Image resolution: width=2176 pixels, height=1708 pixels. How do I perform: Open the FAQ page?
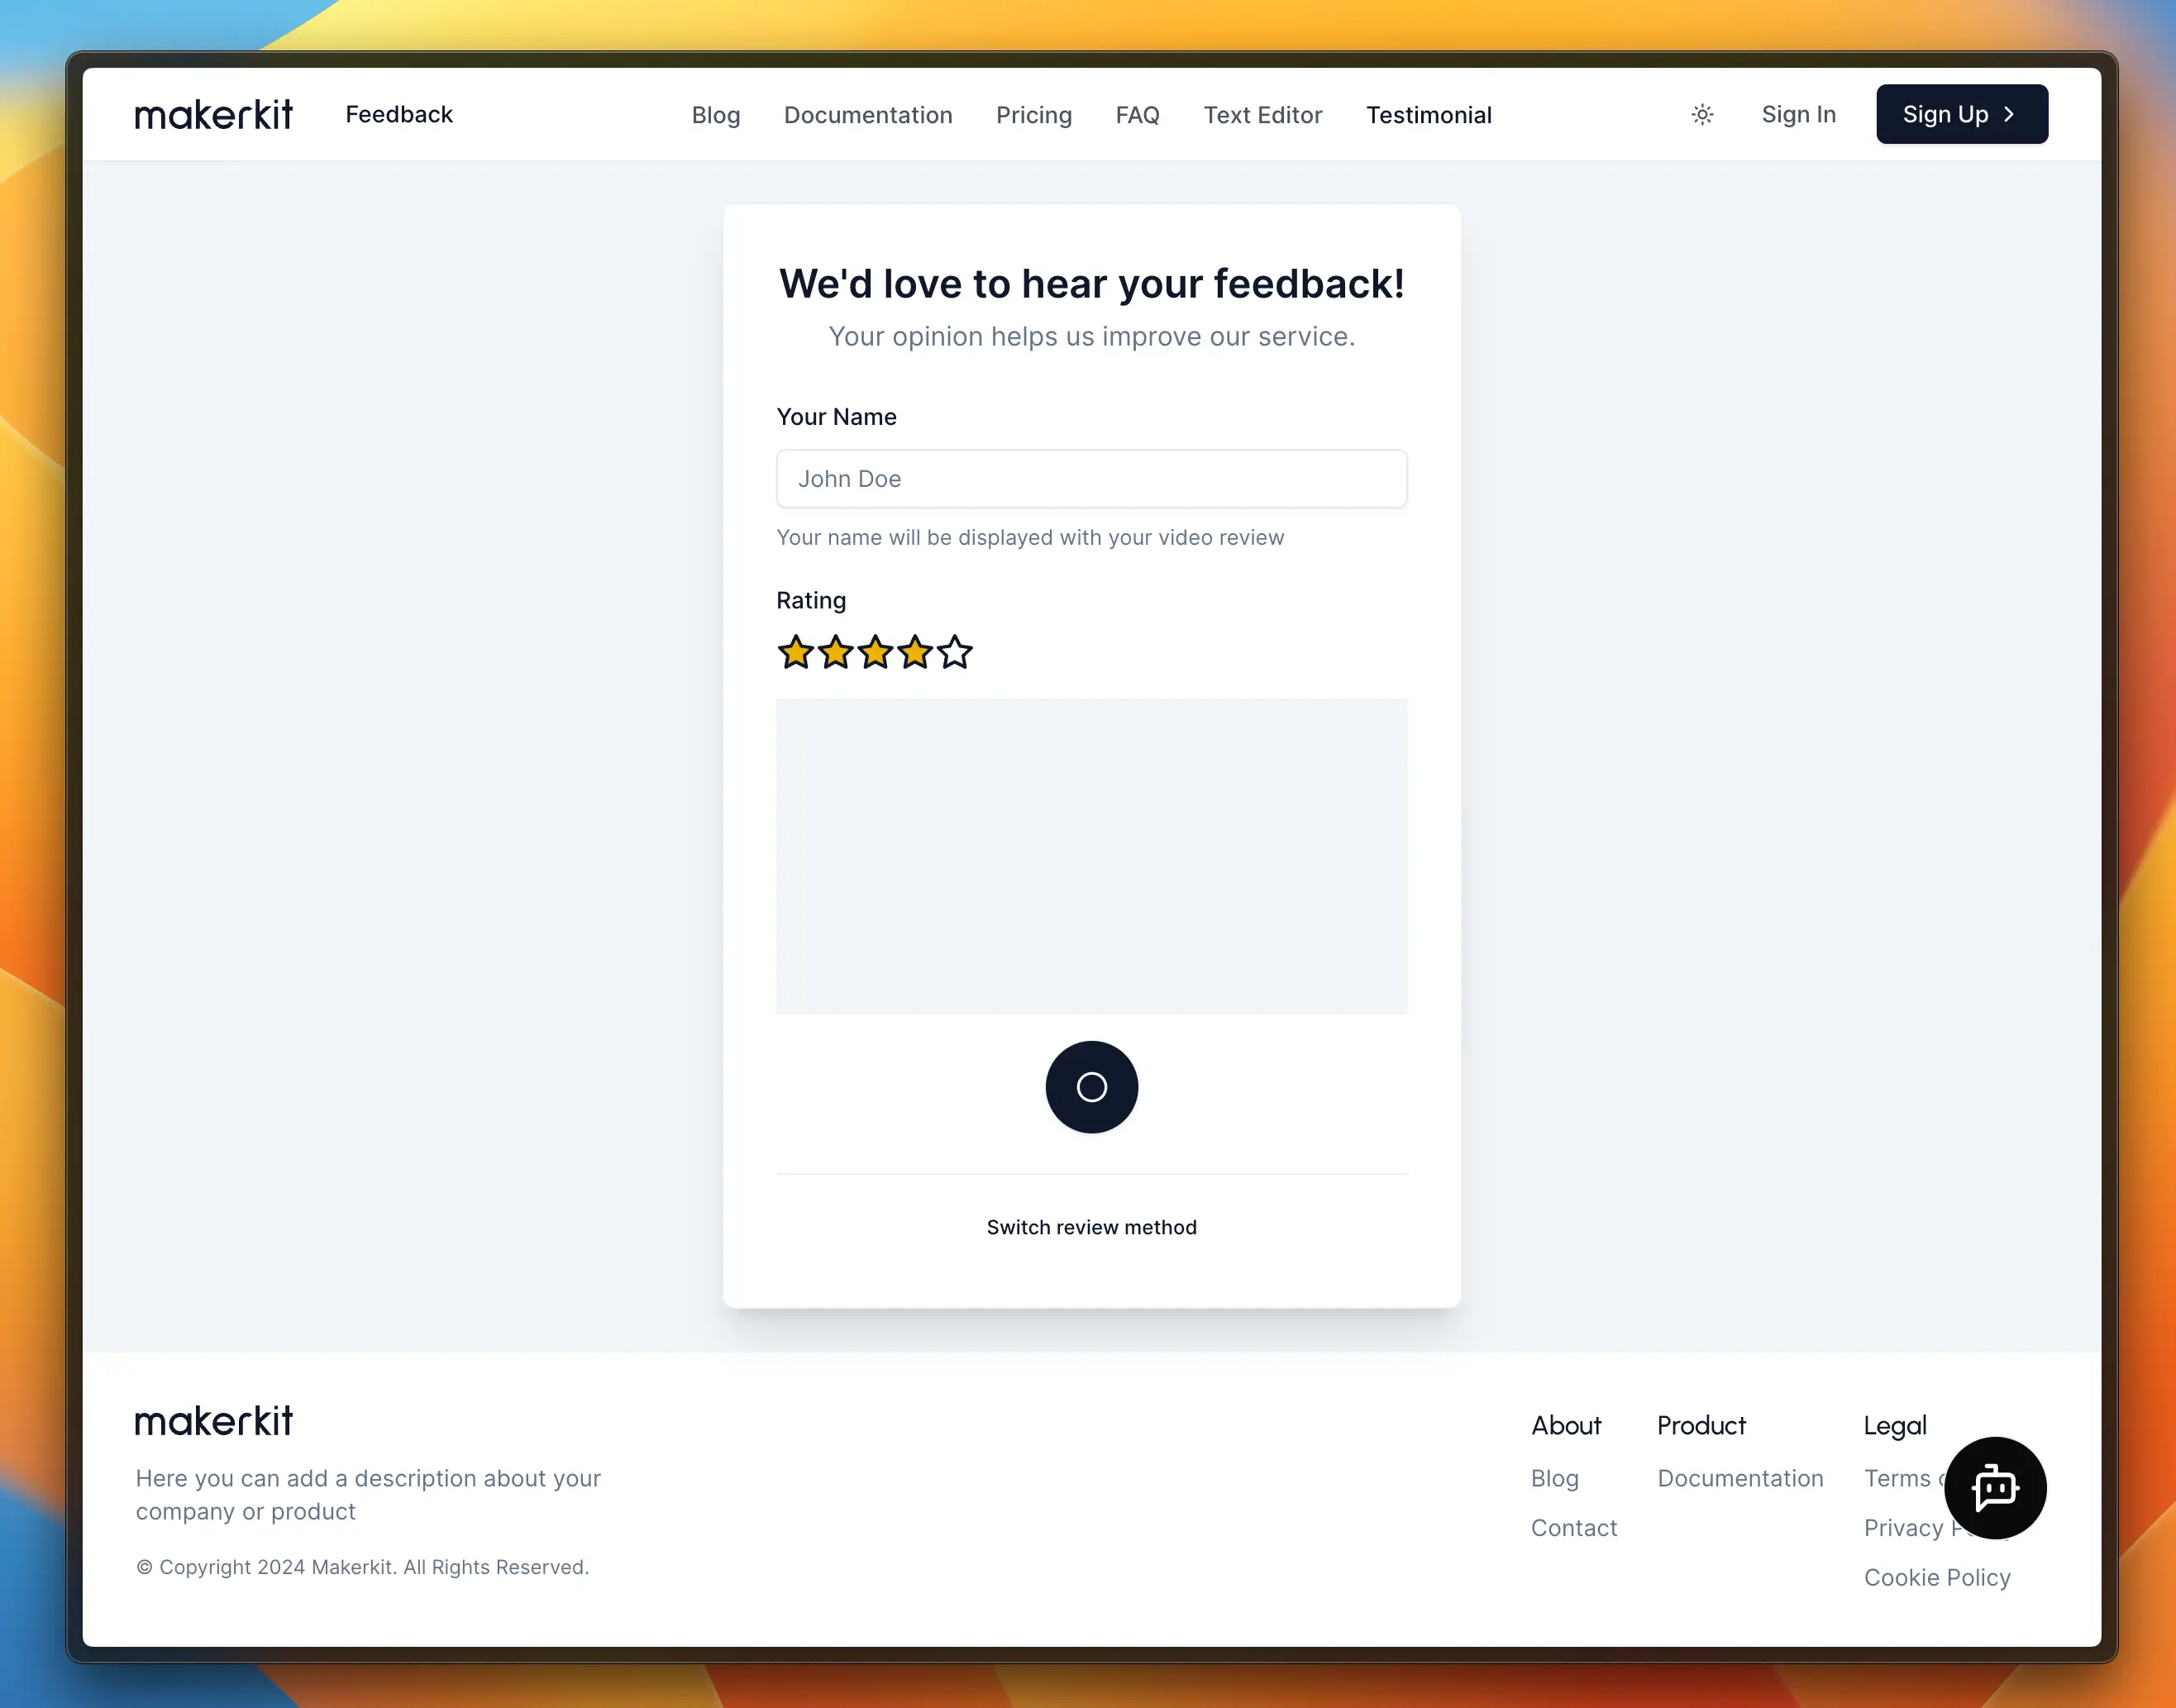pos(1137,115)
